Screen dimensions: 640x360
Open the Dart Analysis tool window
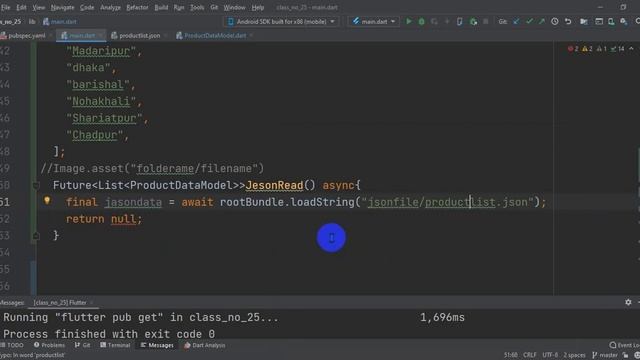[204, 345]
